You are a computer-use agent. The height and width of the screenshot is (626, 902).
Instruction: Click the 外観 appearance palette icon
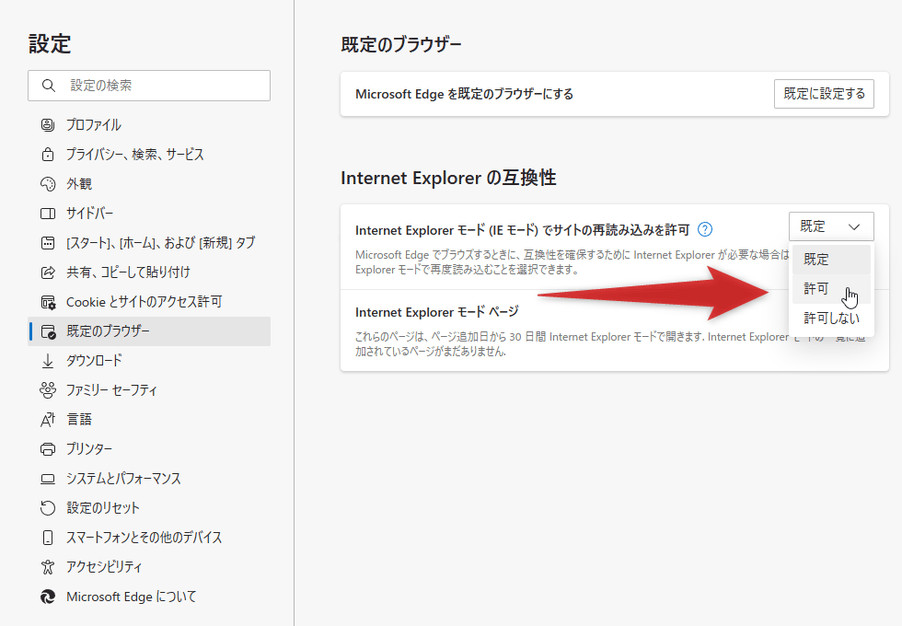coord(48,184)
